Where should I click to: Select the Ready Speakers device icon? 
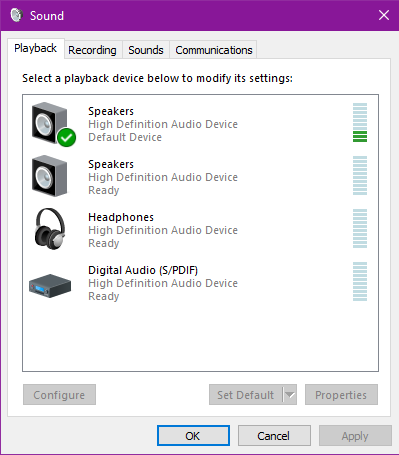[x=49, y=176]
